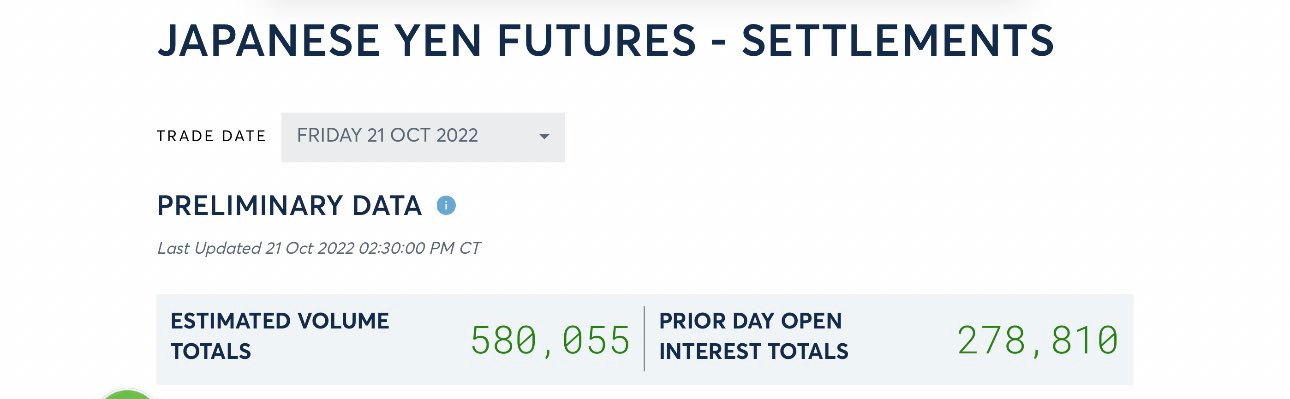
Task: Expand the trade date dropdown arrow
Action: coord(544,136)
